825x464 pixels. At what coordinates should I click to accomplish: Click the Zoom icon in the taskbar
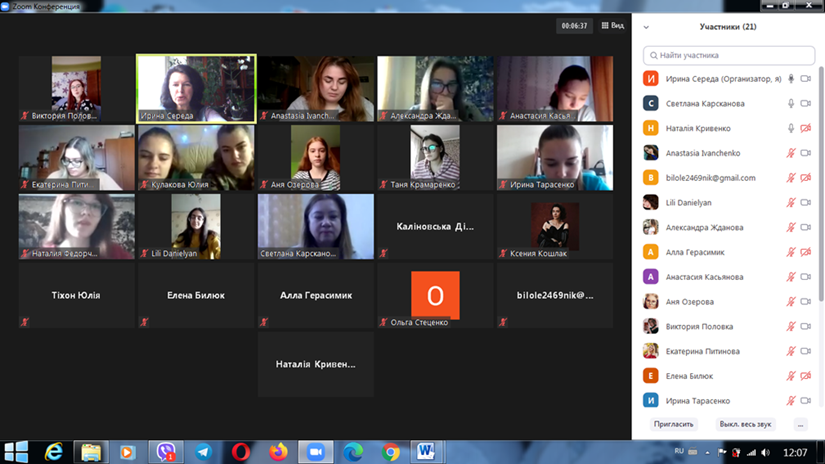316,452
